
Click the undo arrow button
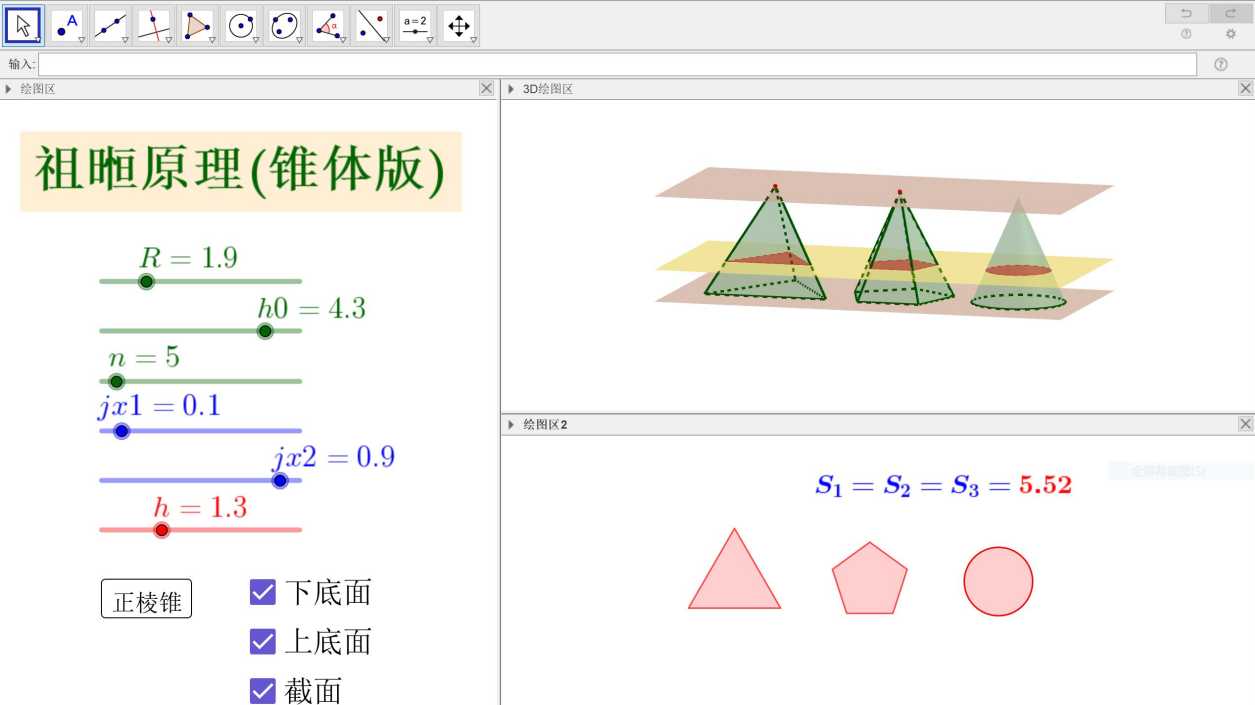click(x=1186, y=13)
